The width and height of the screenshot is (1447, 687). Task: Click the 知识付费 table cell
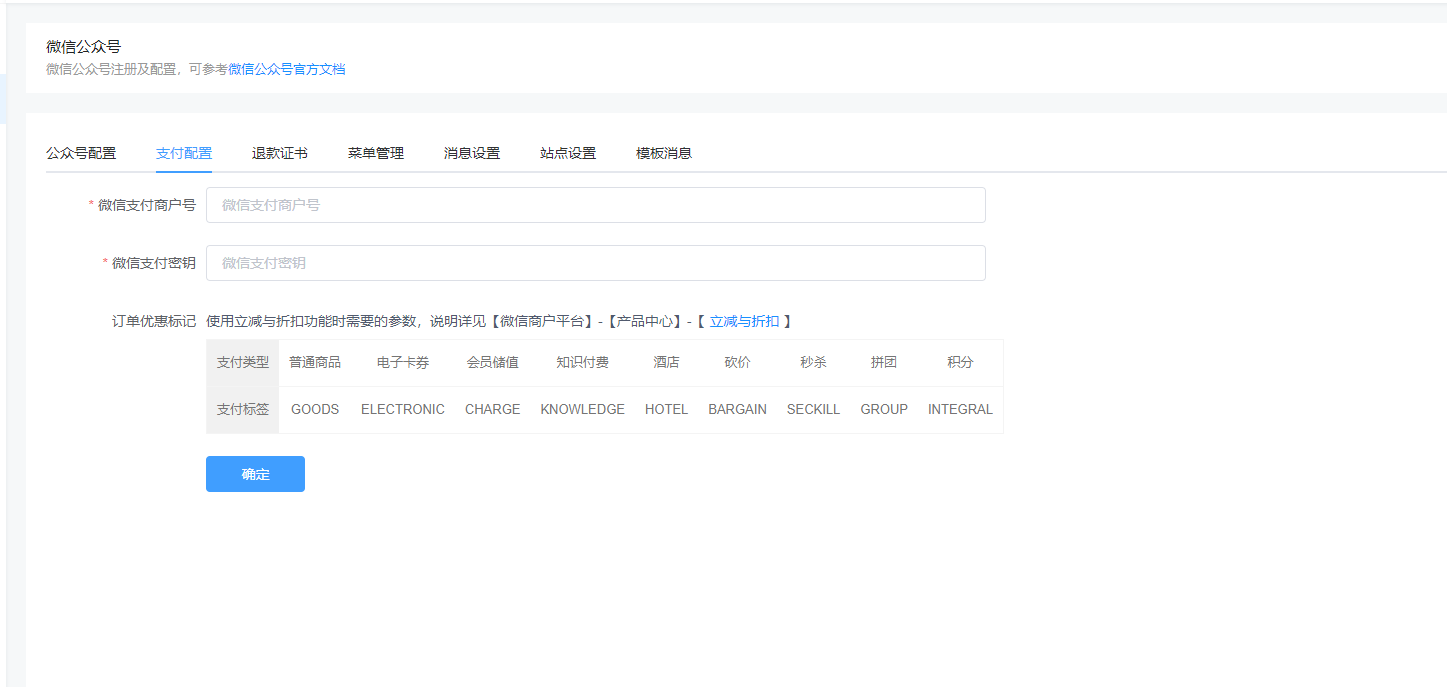tap(583, 362)
